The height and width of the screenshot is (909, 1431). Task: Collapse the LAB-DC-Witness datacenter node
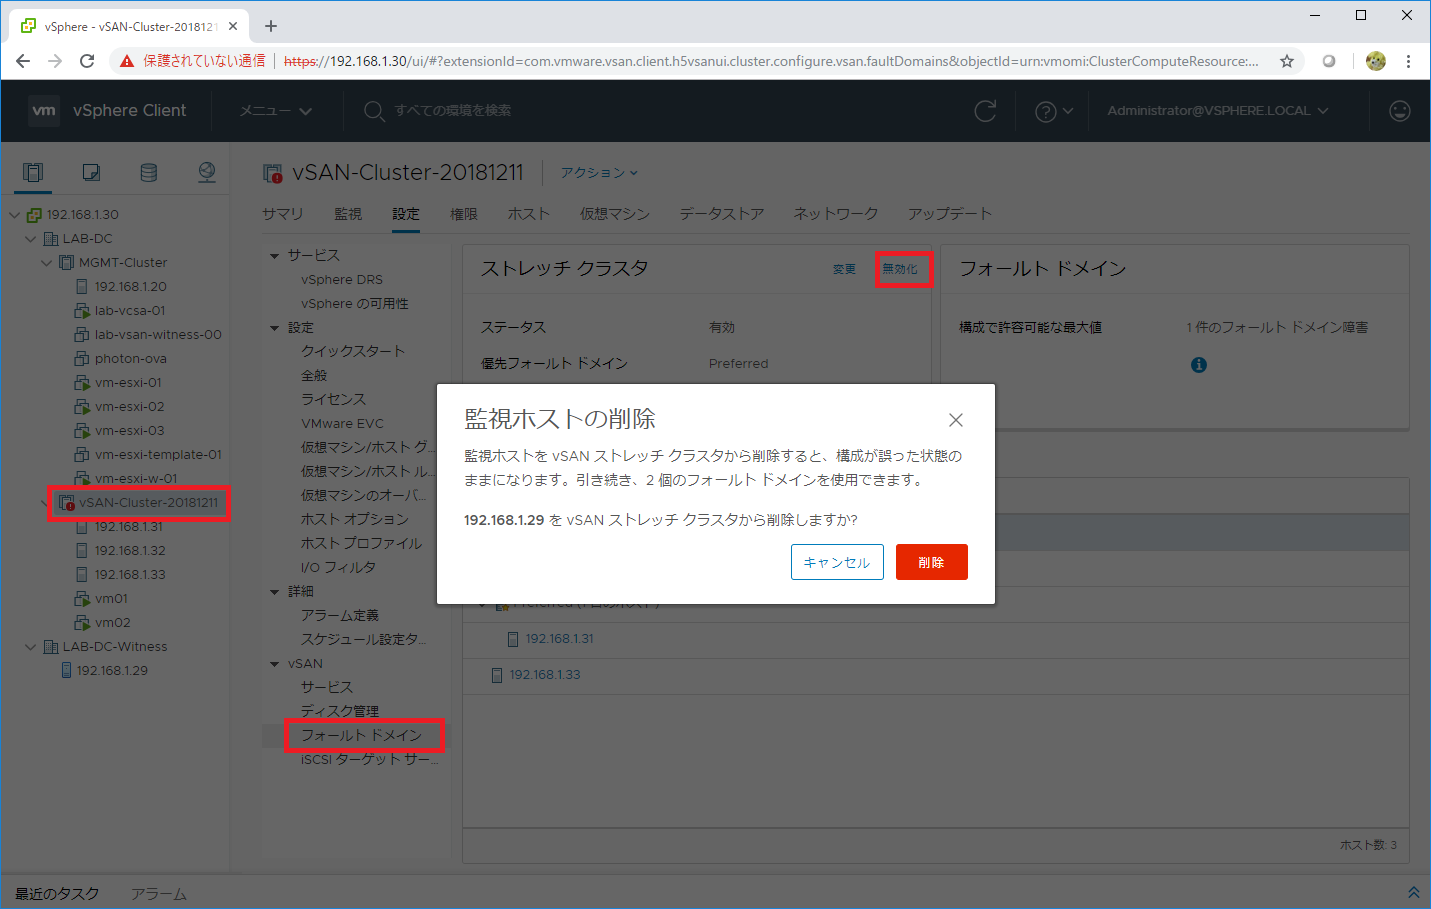point(30,646)
